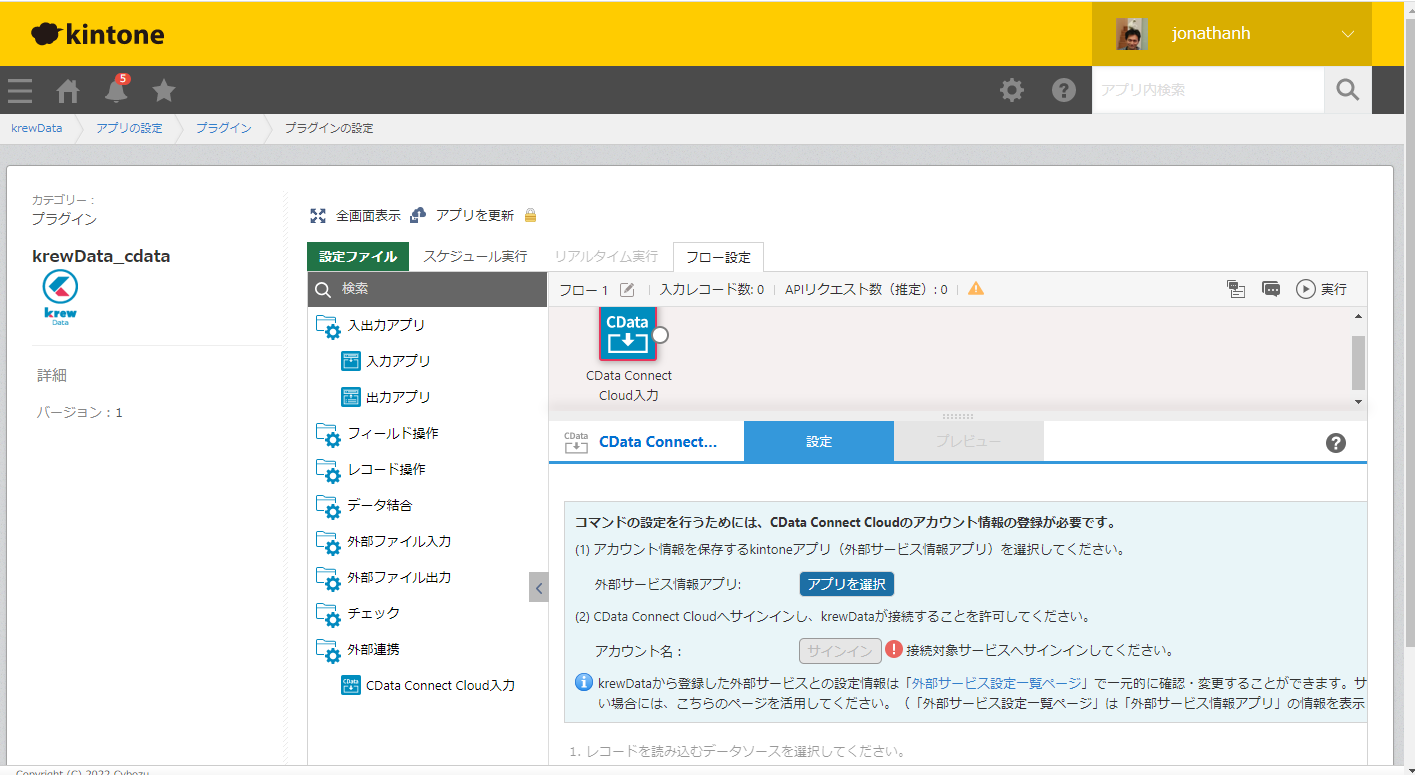1415x775 pixels.
Task: Click the flow layout icon left of comment icon
Action: [x=1237, y=289]
